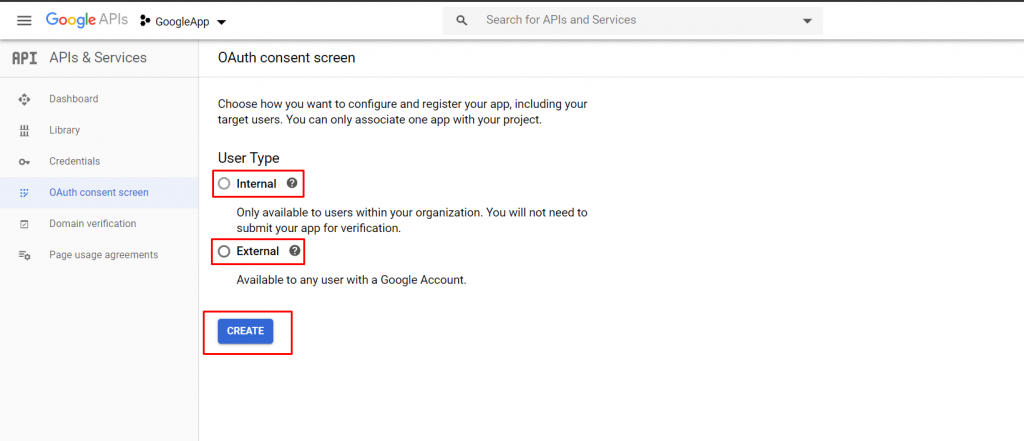Open the GoogleApp project selector dropdown

point(184,22)
